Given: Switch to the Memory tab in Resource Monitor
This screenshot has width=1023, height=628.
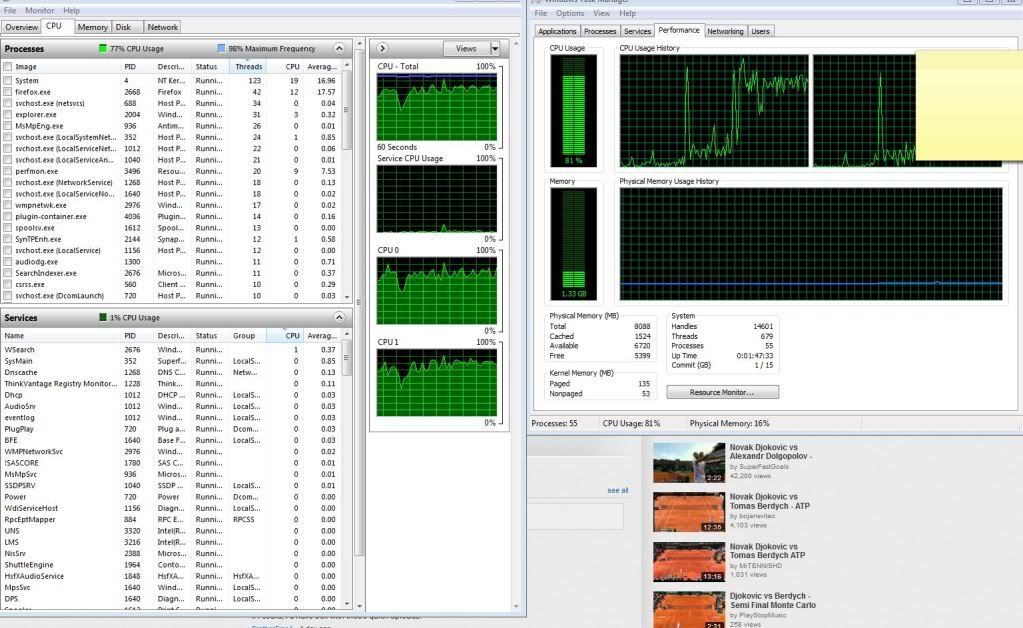Looking at the screenshot, I should coord(92,27).
